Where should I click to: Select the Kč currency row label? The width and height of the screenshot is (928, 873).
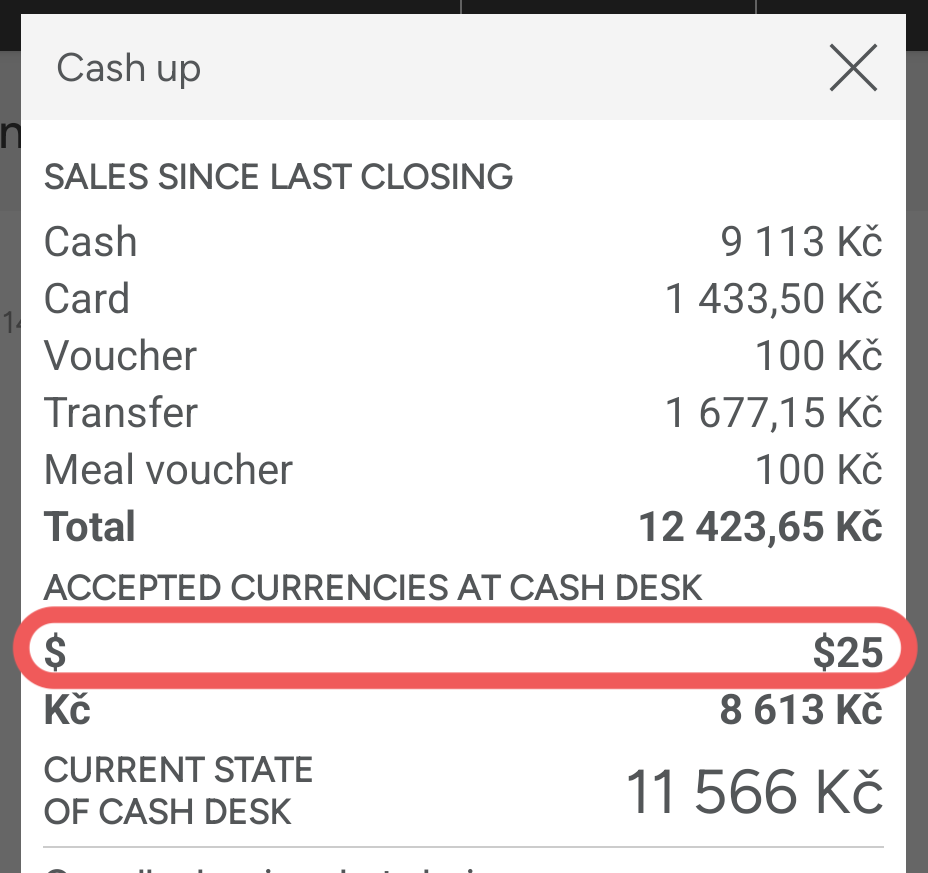tap(67, 710)
